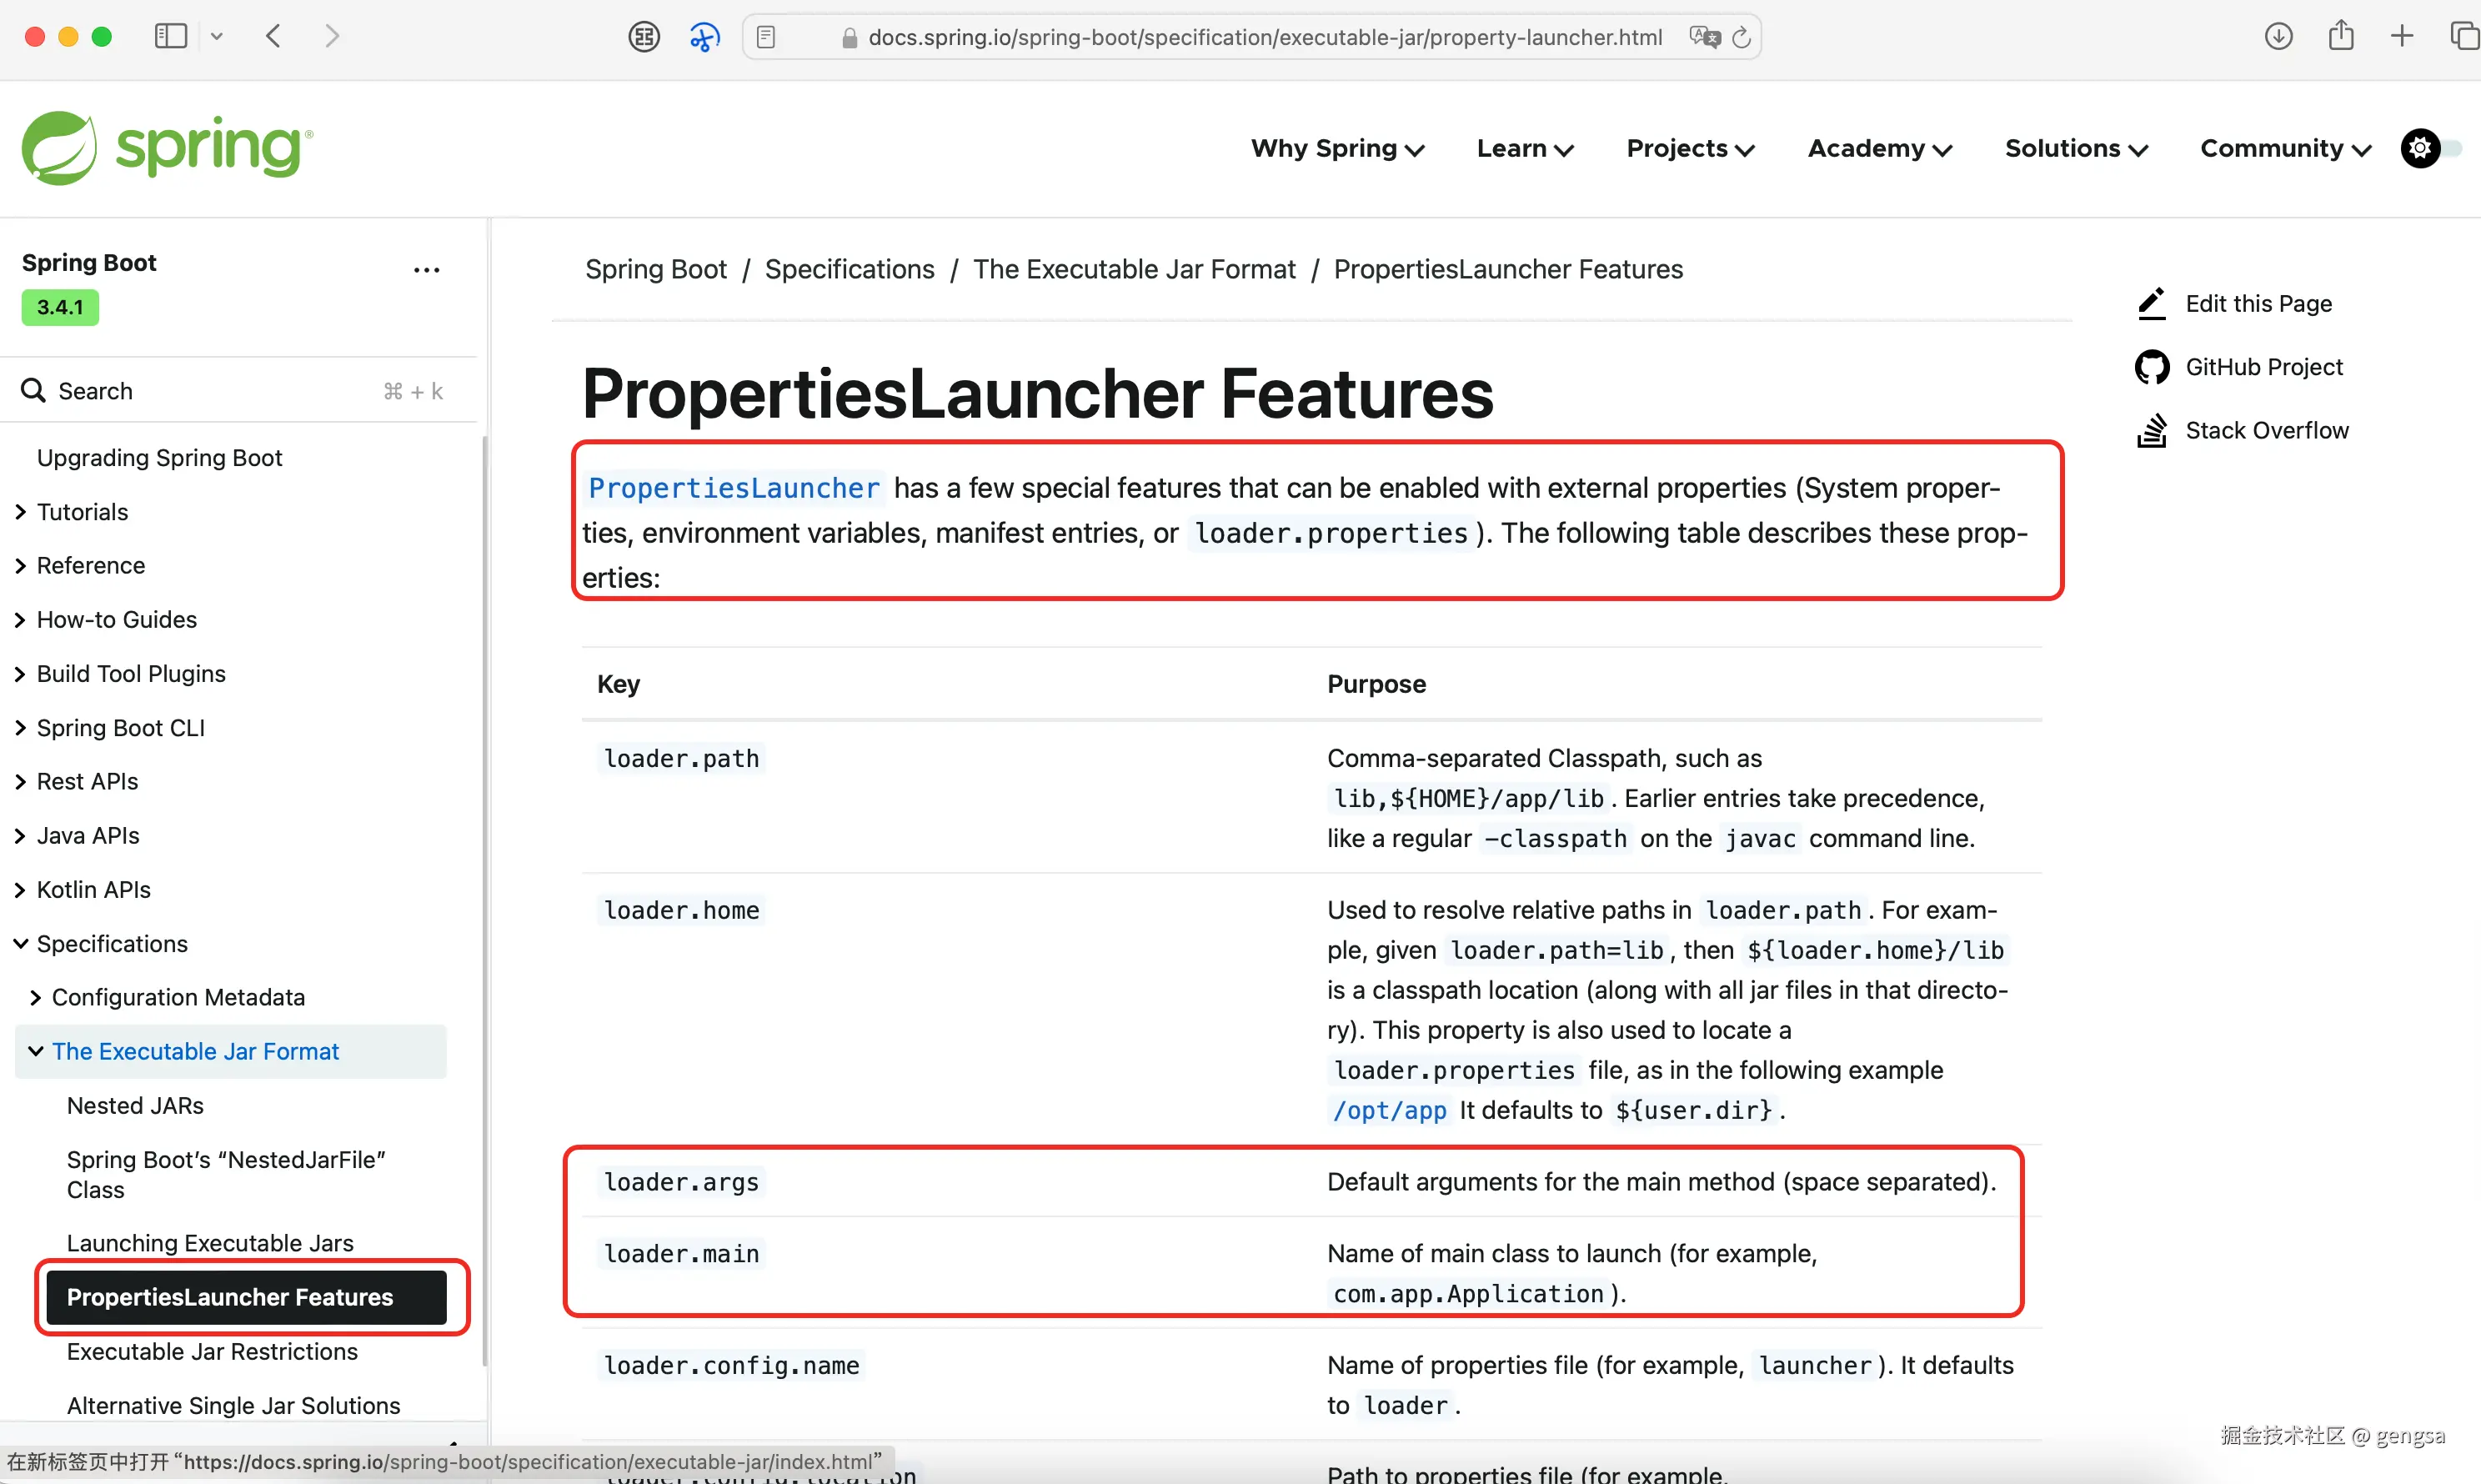
Task: Collapse the Specifications tree section
Action: 21,943
